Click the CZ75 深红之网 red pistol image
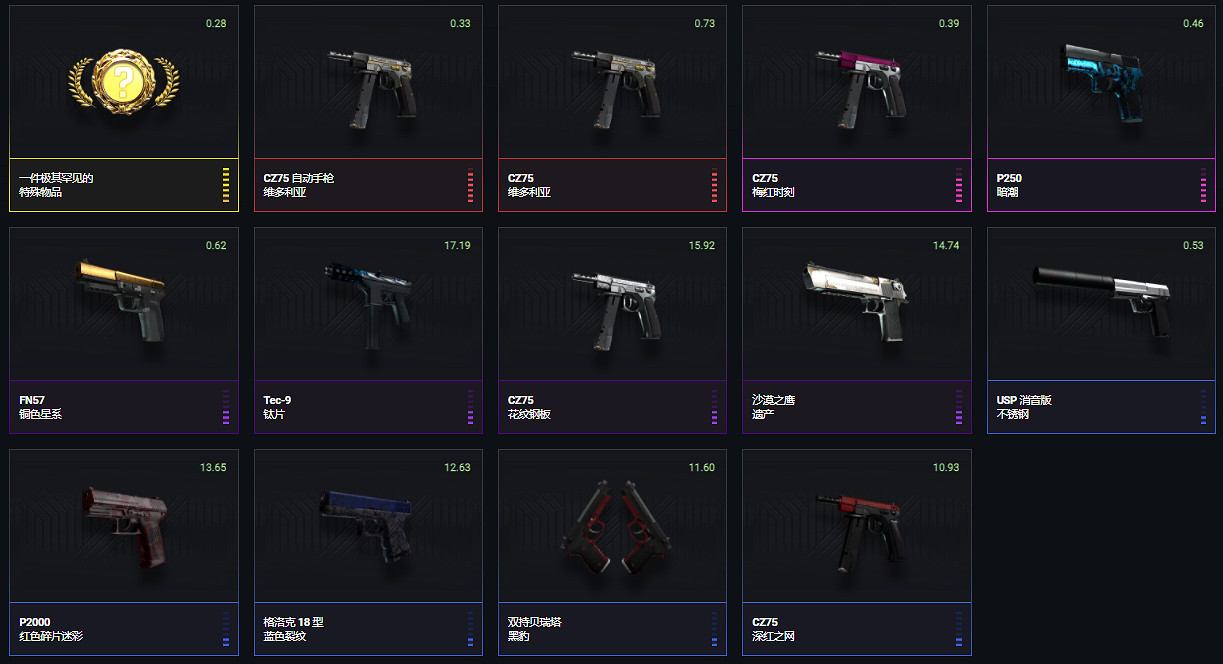The width and height of the screenshot is (1223, 664). click(x=856, y=530)
